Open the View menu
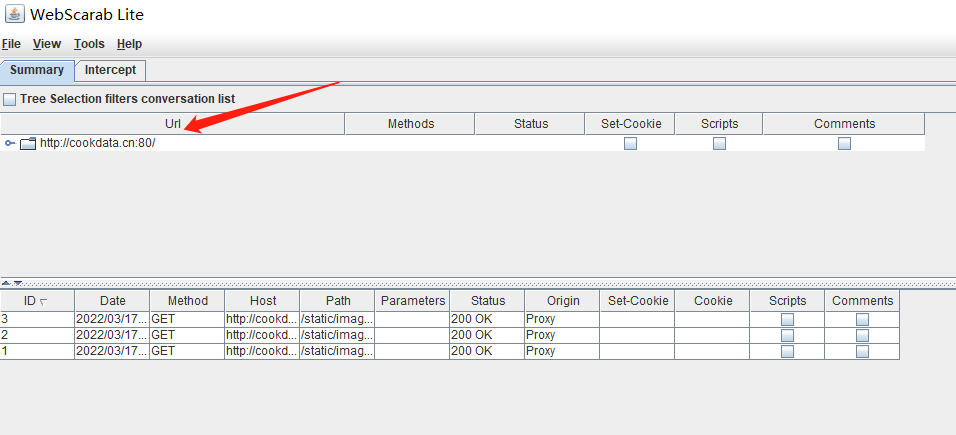The image size is (956, 435). tap(47, 44)
